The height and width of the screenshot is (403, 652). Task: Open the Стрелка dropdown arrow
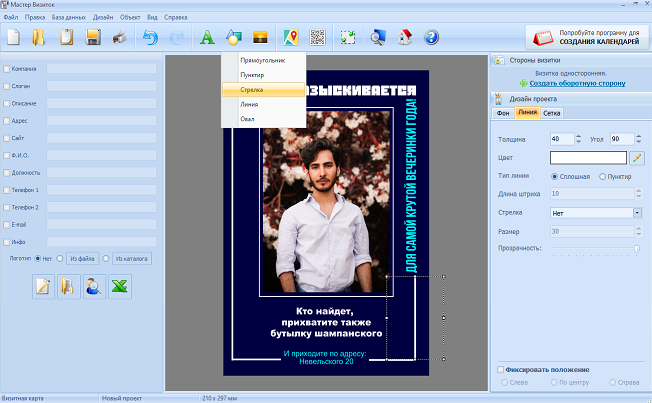click(637, 213)
